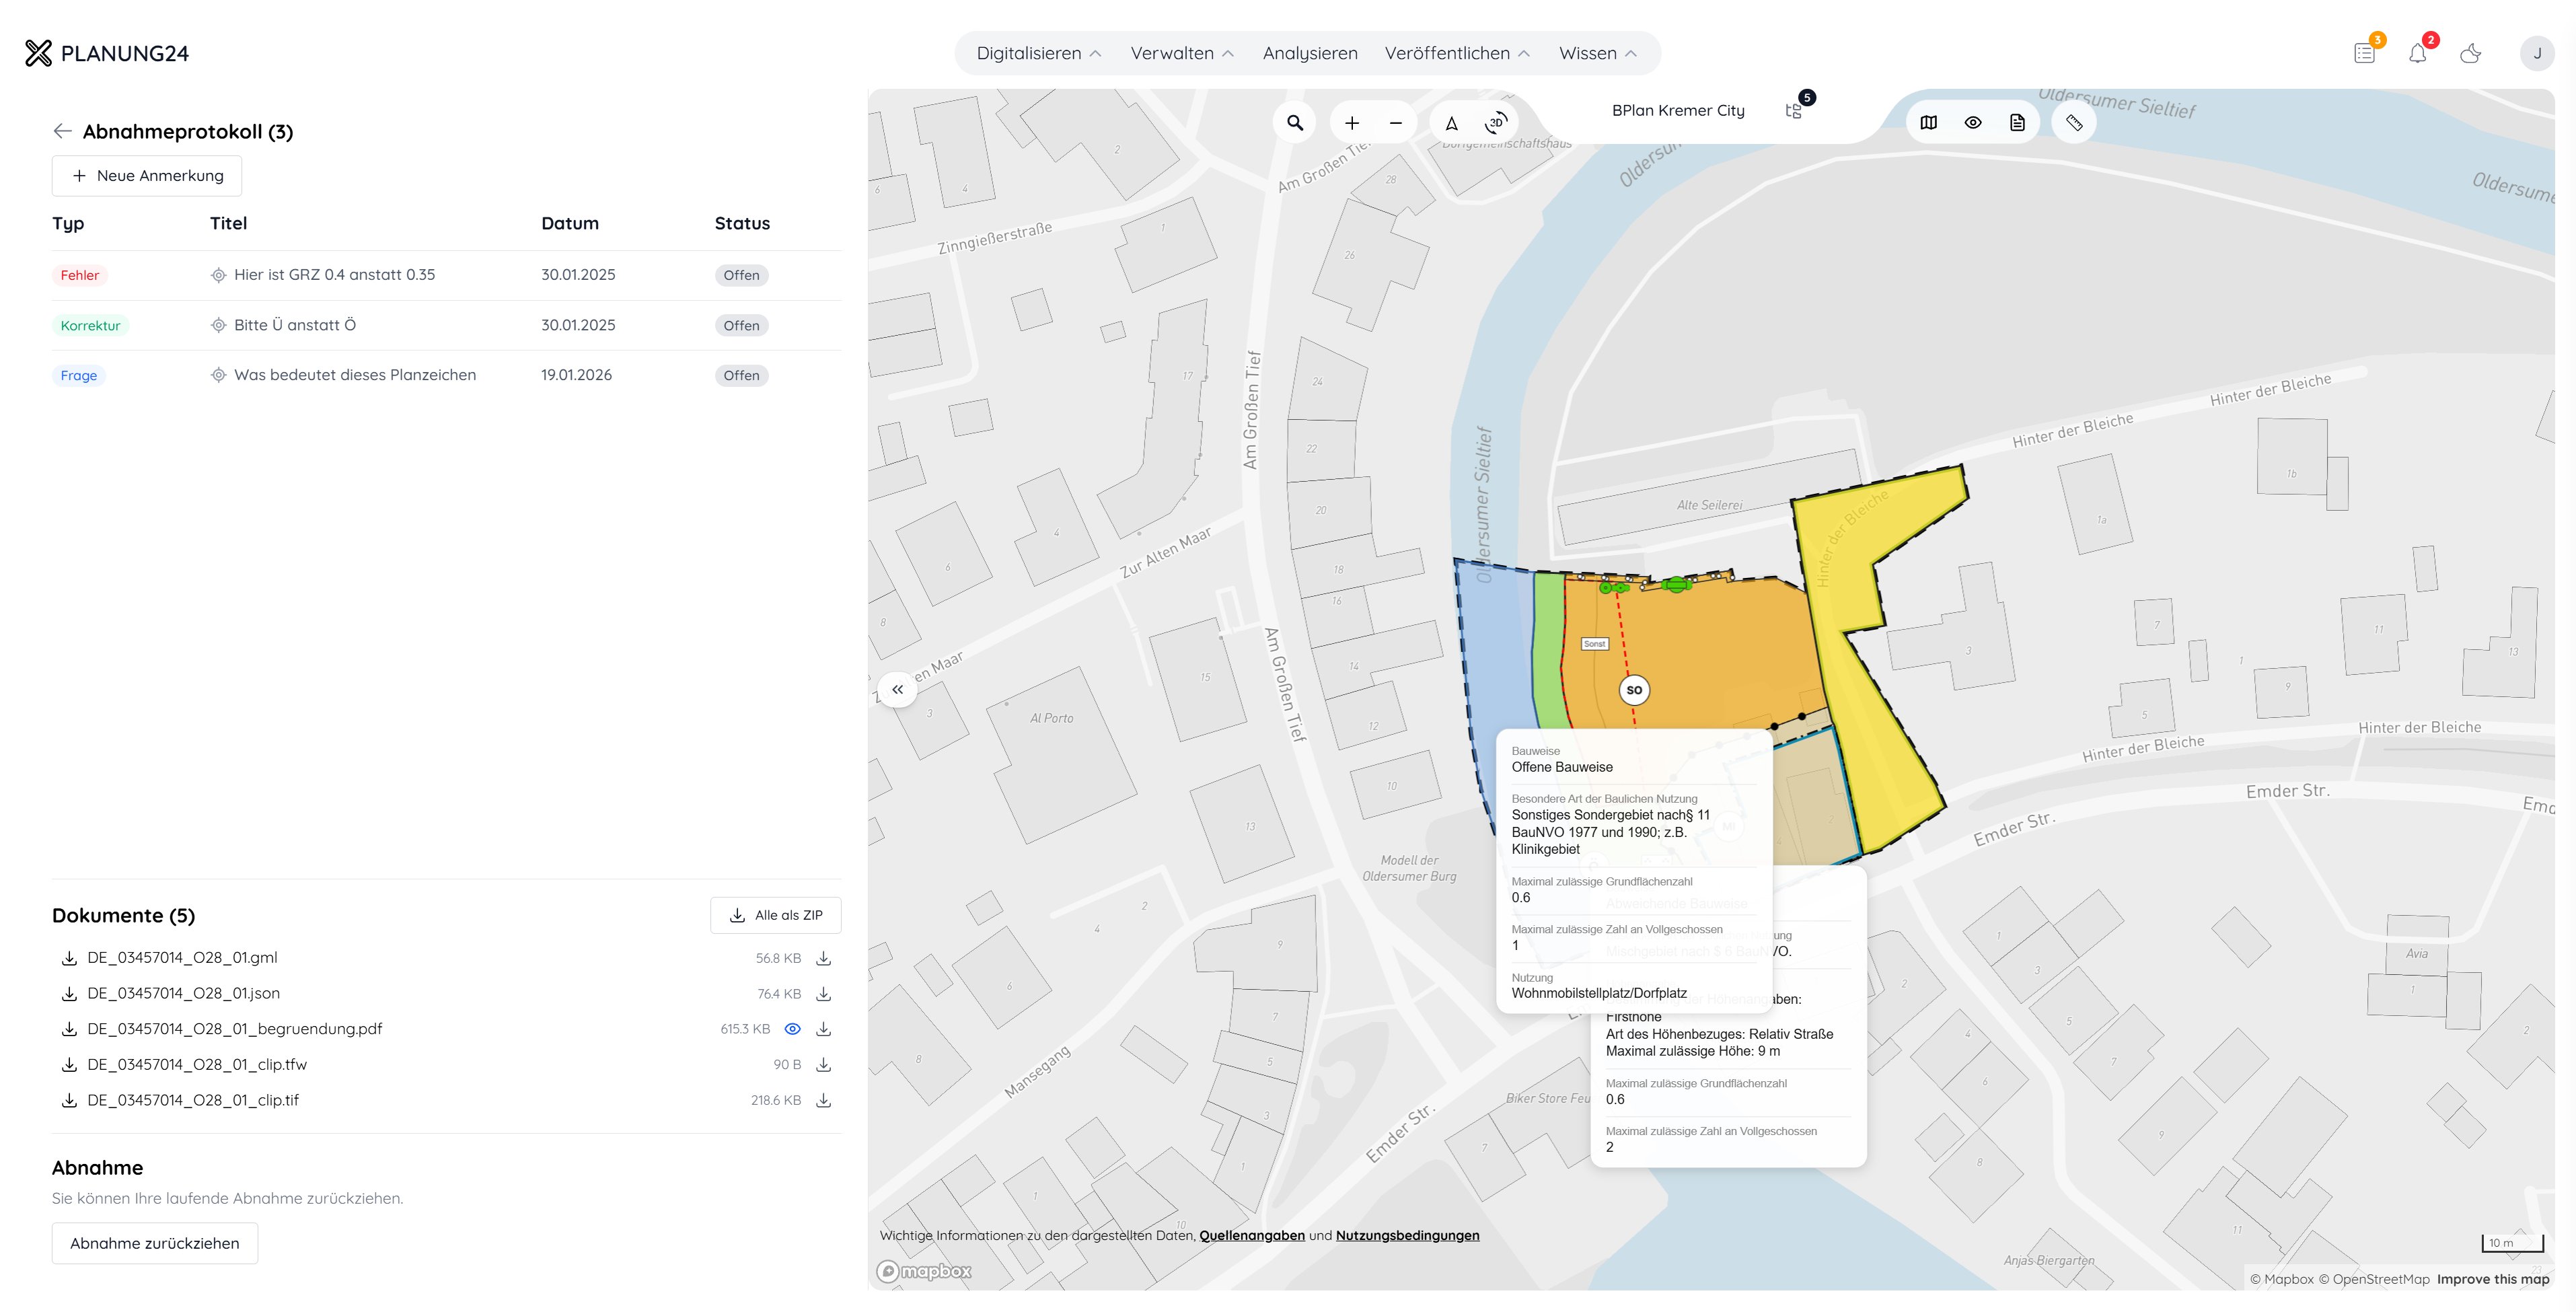Click the BPlan Kremer City title
Image resolution: width=2576 pixels, height=1312 pixels.
[1678, 110]
